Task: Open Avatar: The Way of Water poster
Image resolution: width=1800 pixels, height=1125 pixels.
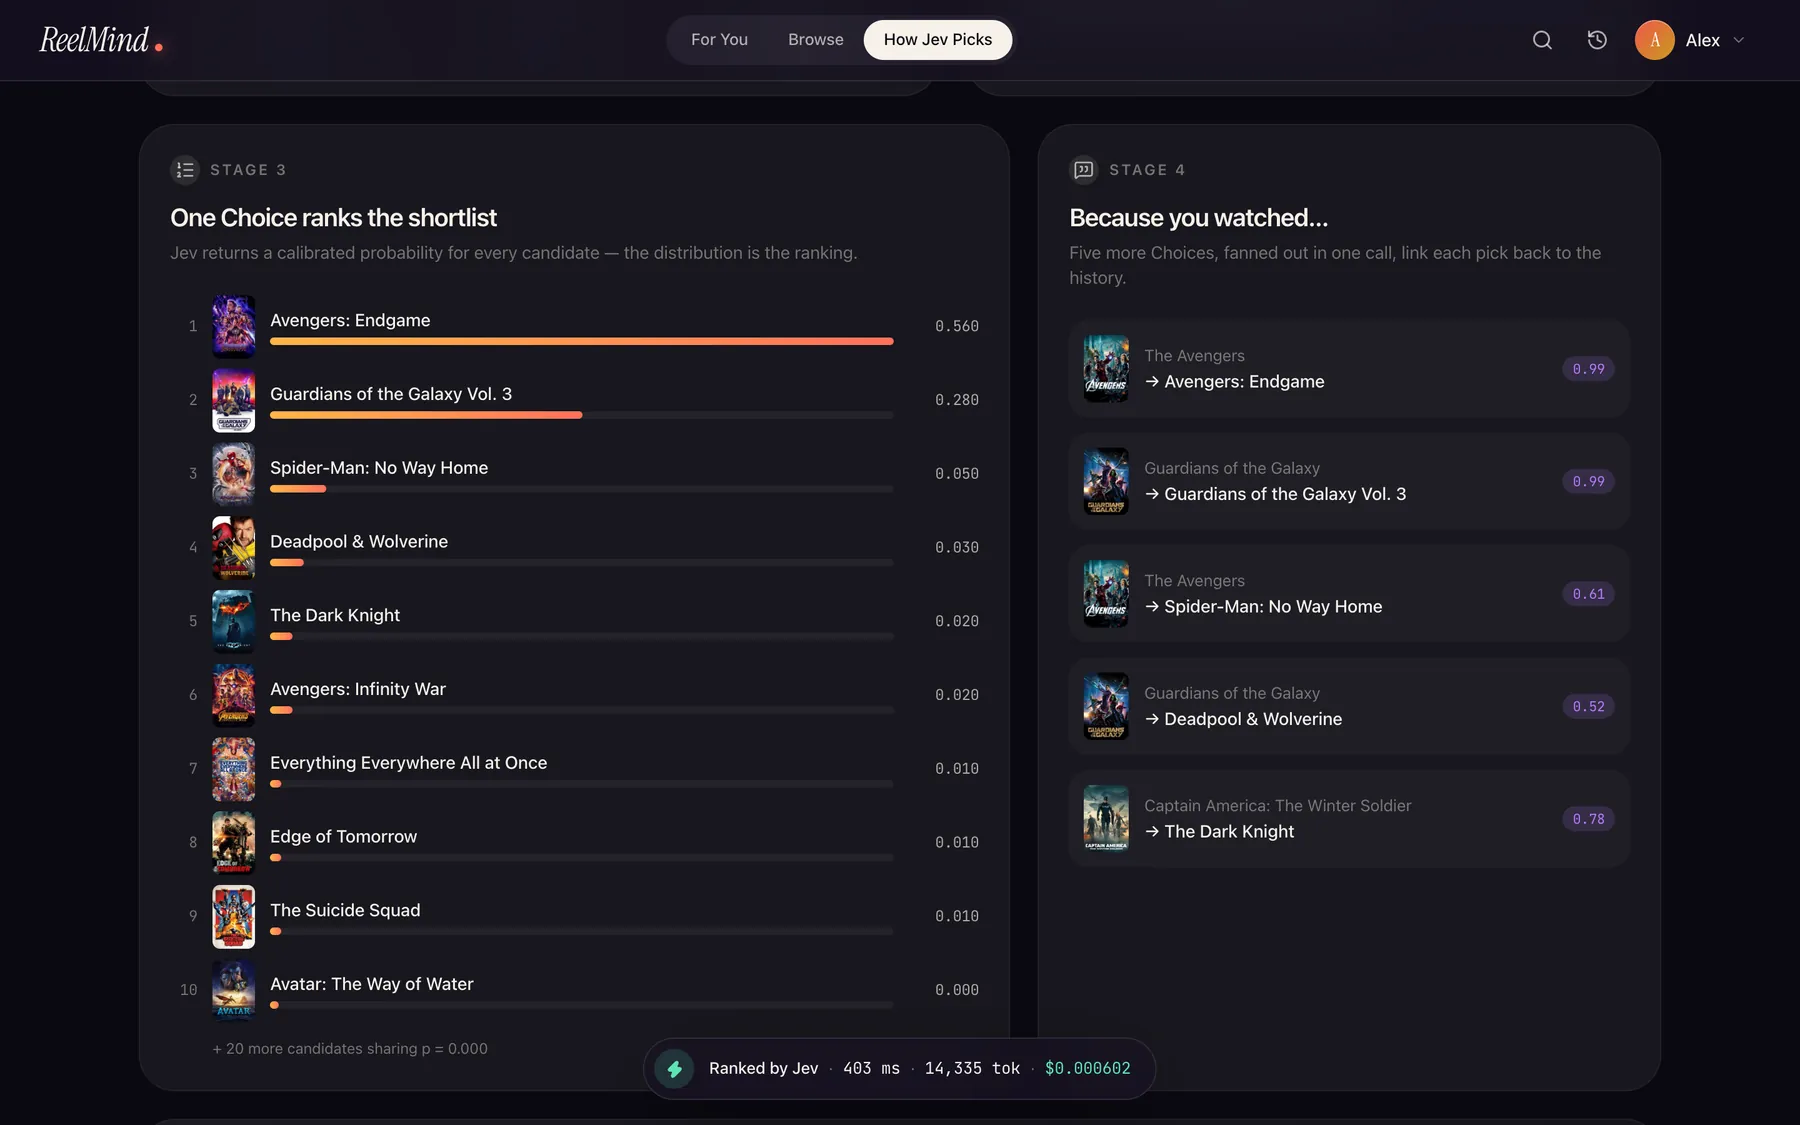Action: click(x=233, y=990)
